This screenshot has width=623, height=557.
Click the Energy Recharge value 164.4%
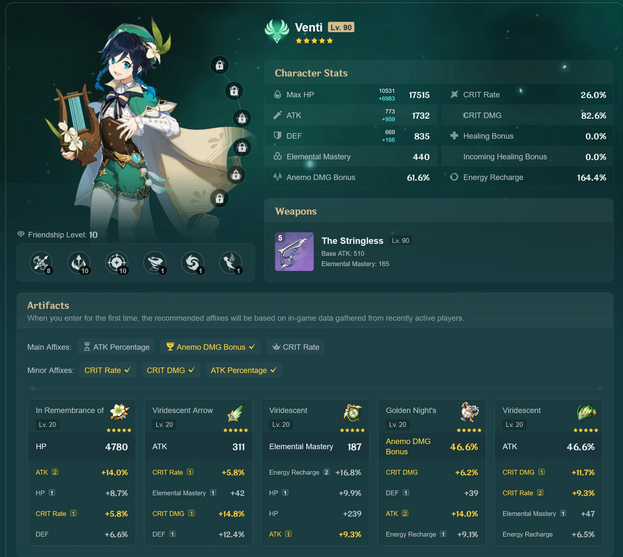(592, 178)
